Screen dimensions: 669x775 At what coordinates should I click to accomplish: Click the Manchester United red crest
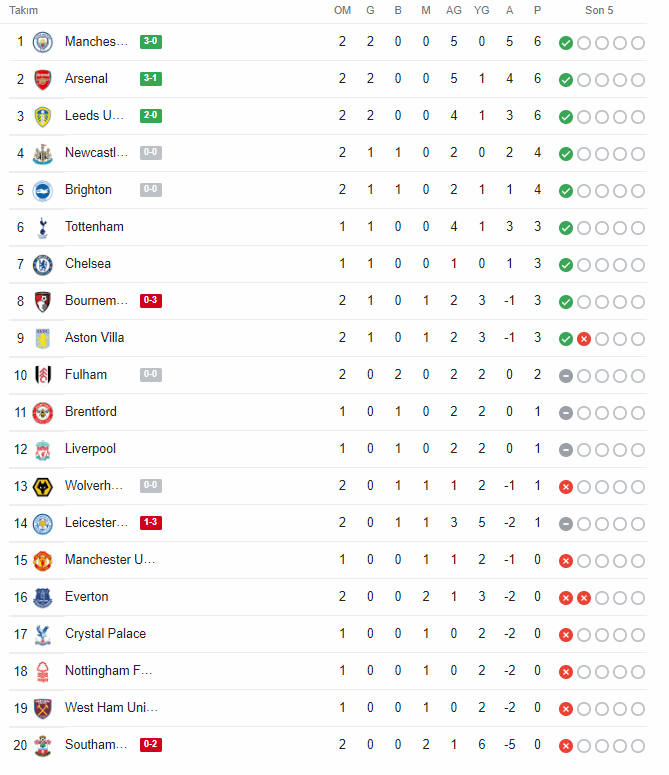42,560
